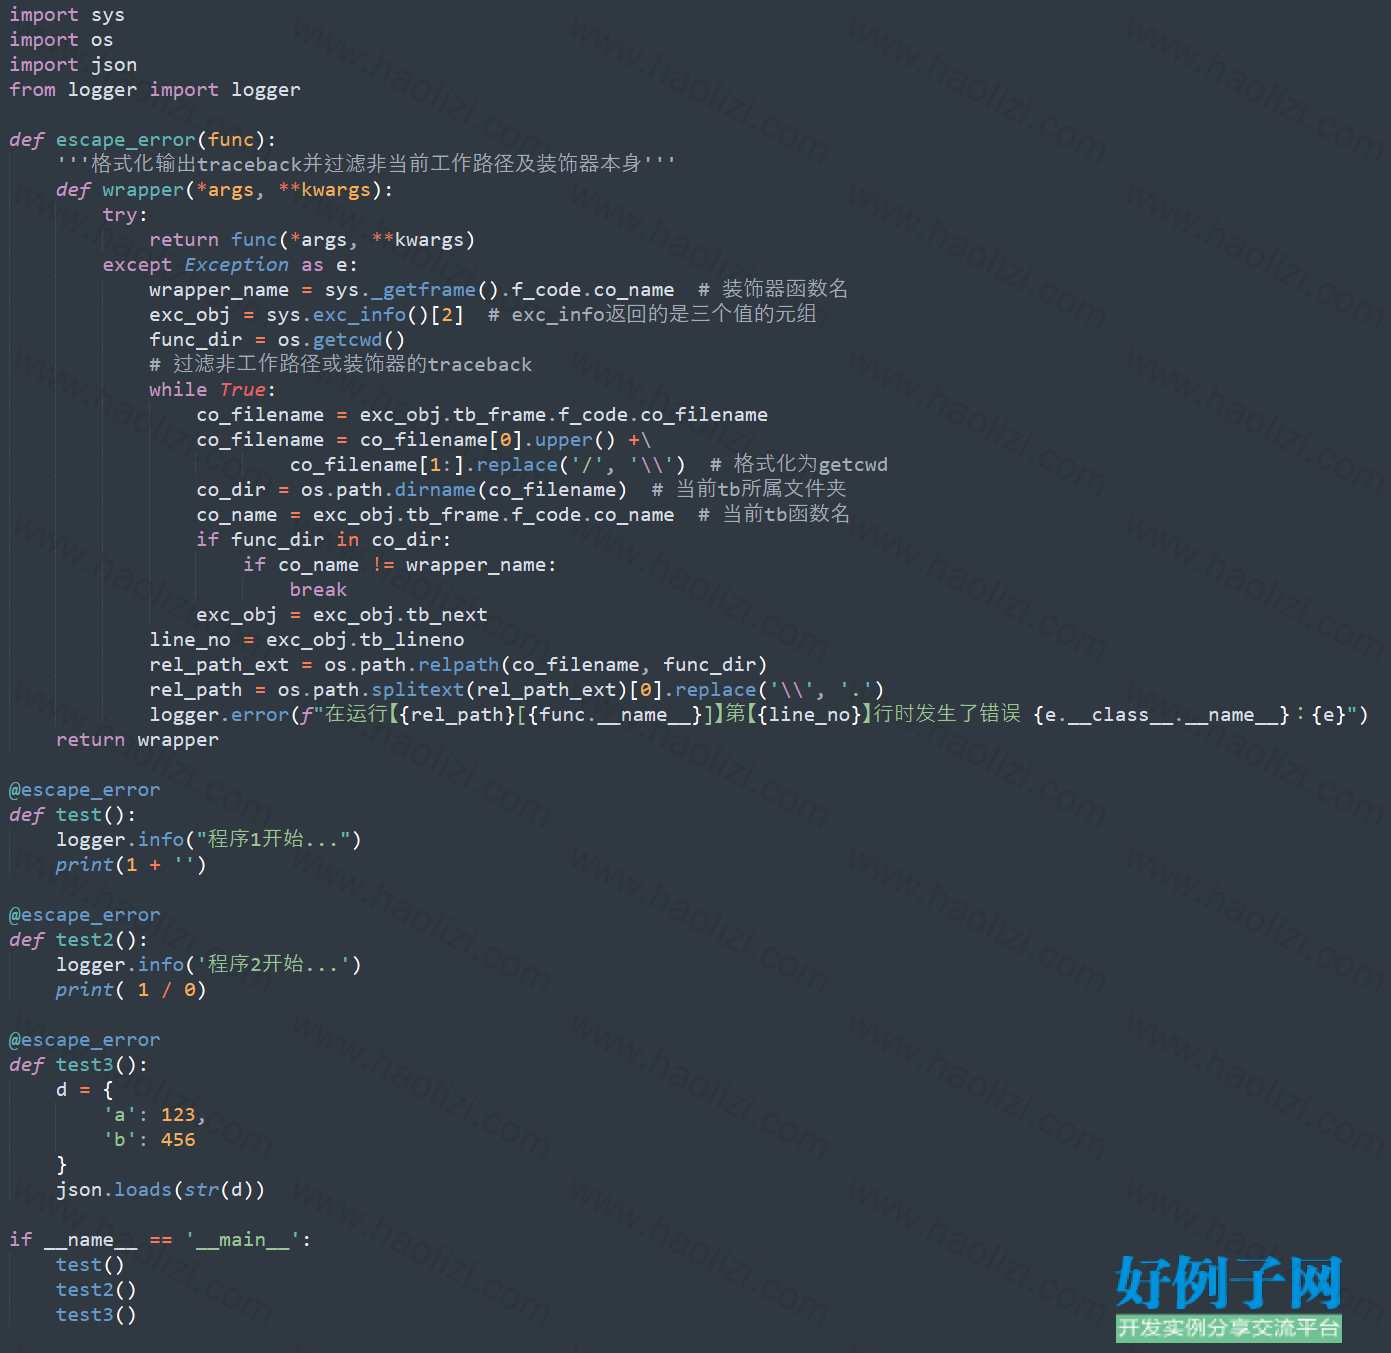Click 'if func_dir in co_dir:' line
Viewport: 1391px width, 1353px height.
[x=324, y=540]
